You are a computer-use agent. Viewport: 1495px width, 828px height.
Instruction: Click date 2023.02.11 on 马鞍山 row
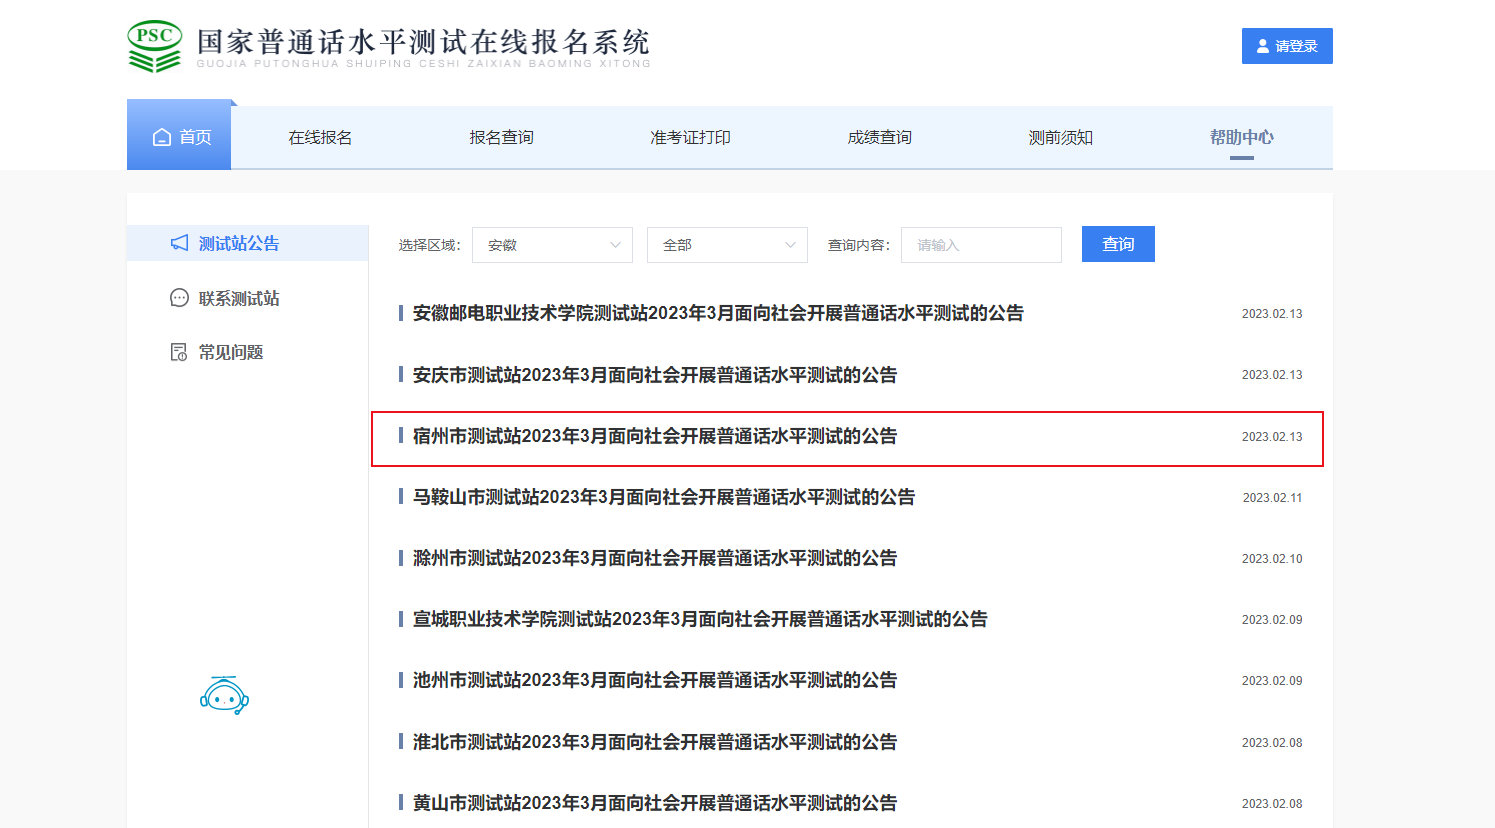pyautogui.click(x=1272, y=497)
